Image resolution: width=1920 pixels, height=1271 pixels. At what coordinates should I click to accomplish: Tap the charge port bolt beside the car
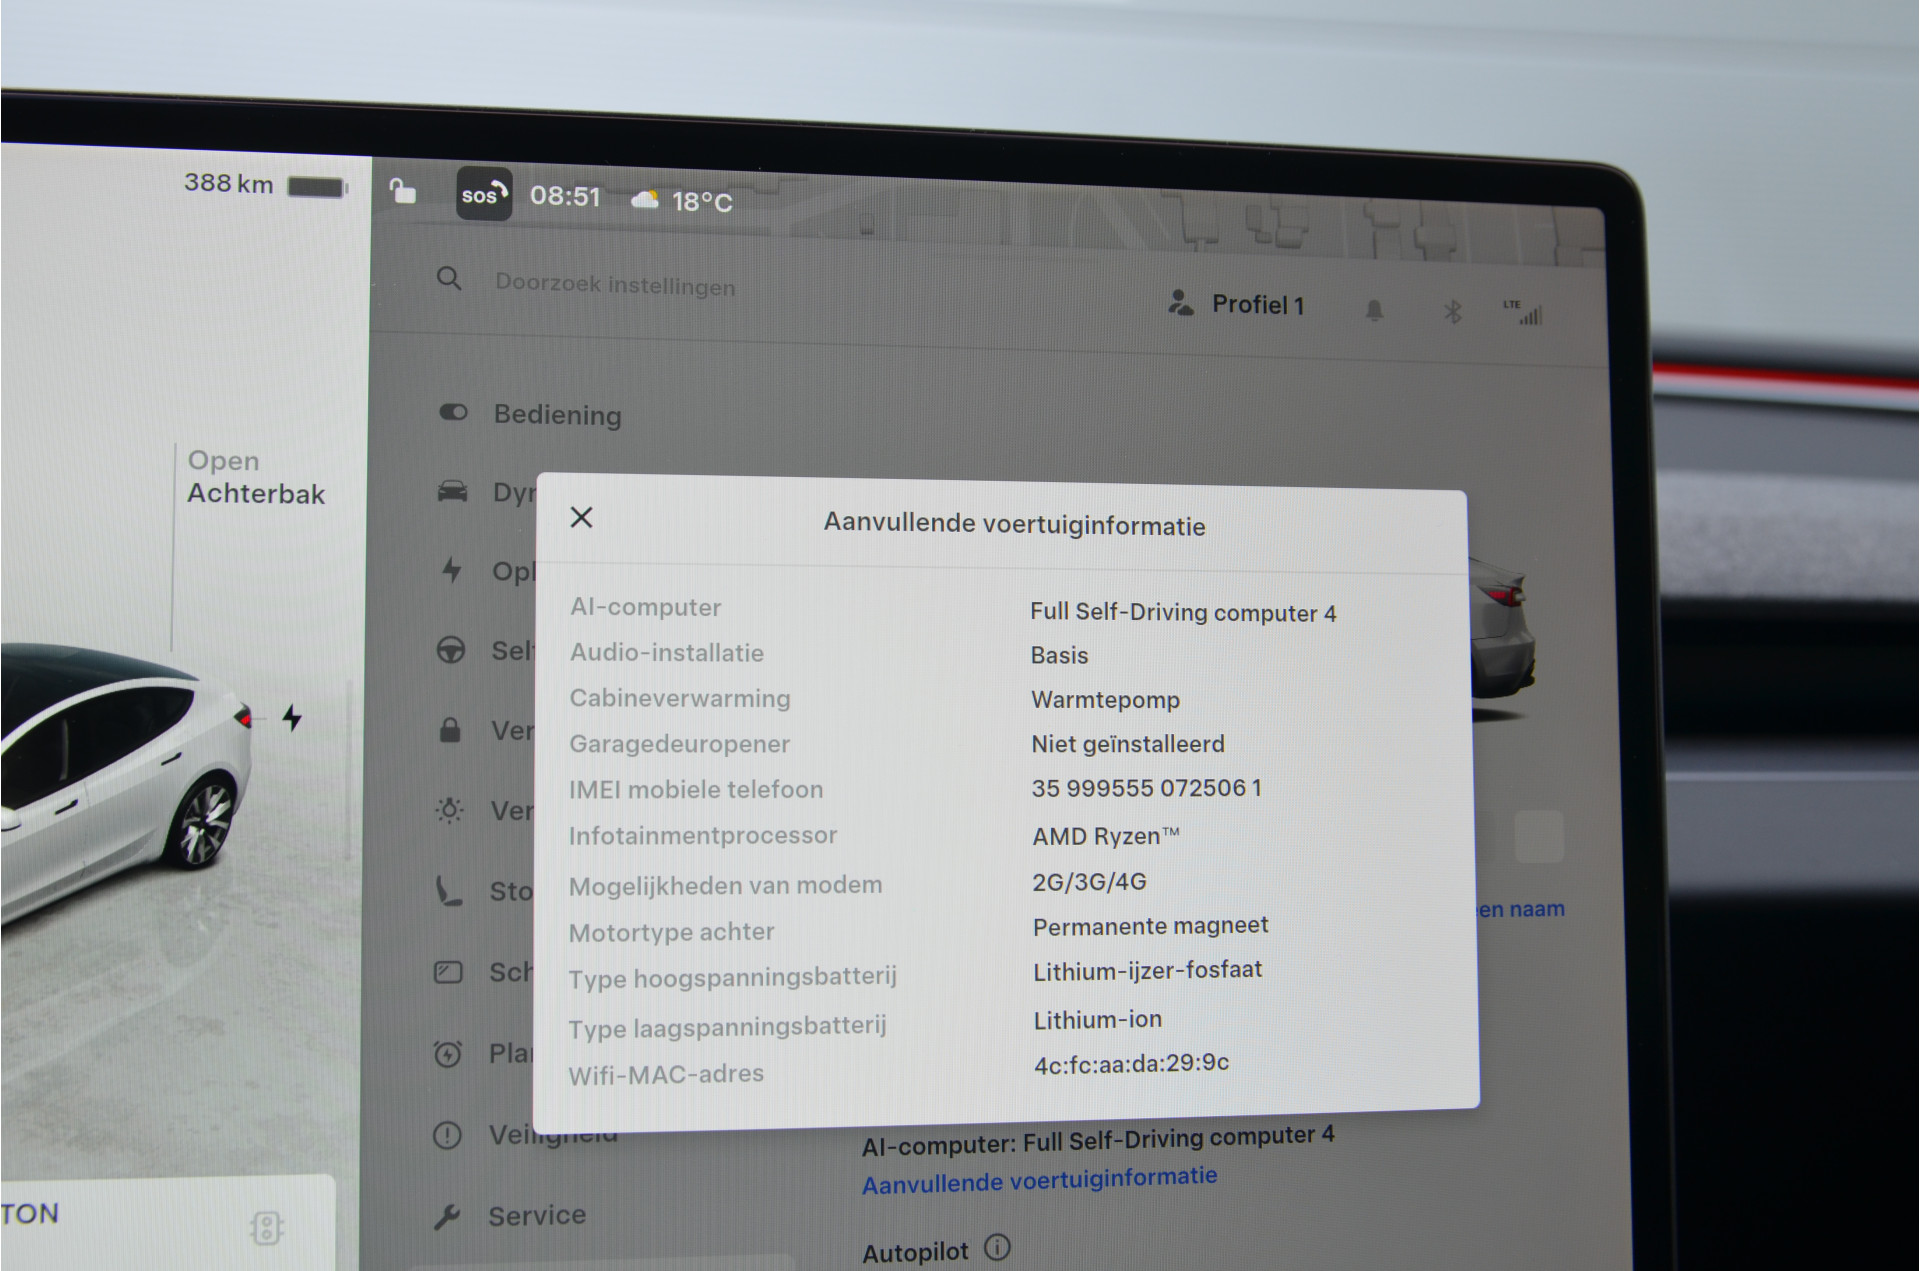pyautogui.click(x=292, y=717)
